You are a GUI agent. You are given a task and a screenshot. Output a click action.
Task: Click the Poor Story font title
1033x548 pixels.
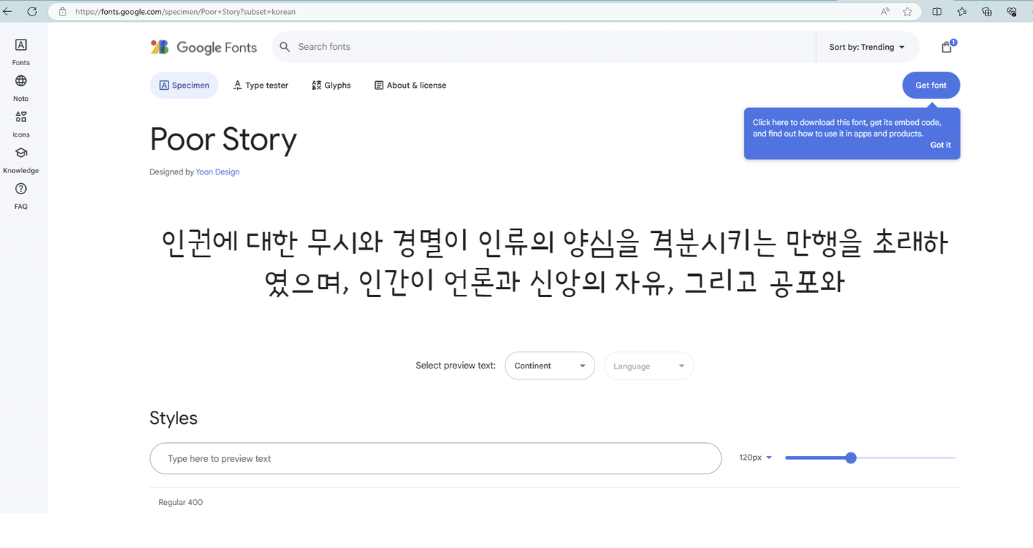coord(223,140)
